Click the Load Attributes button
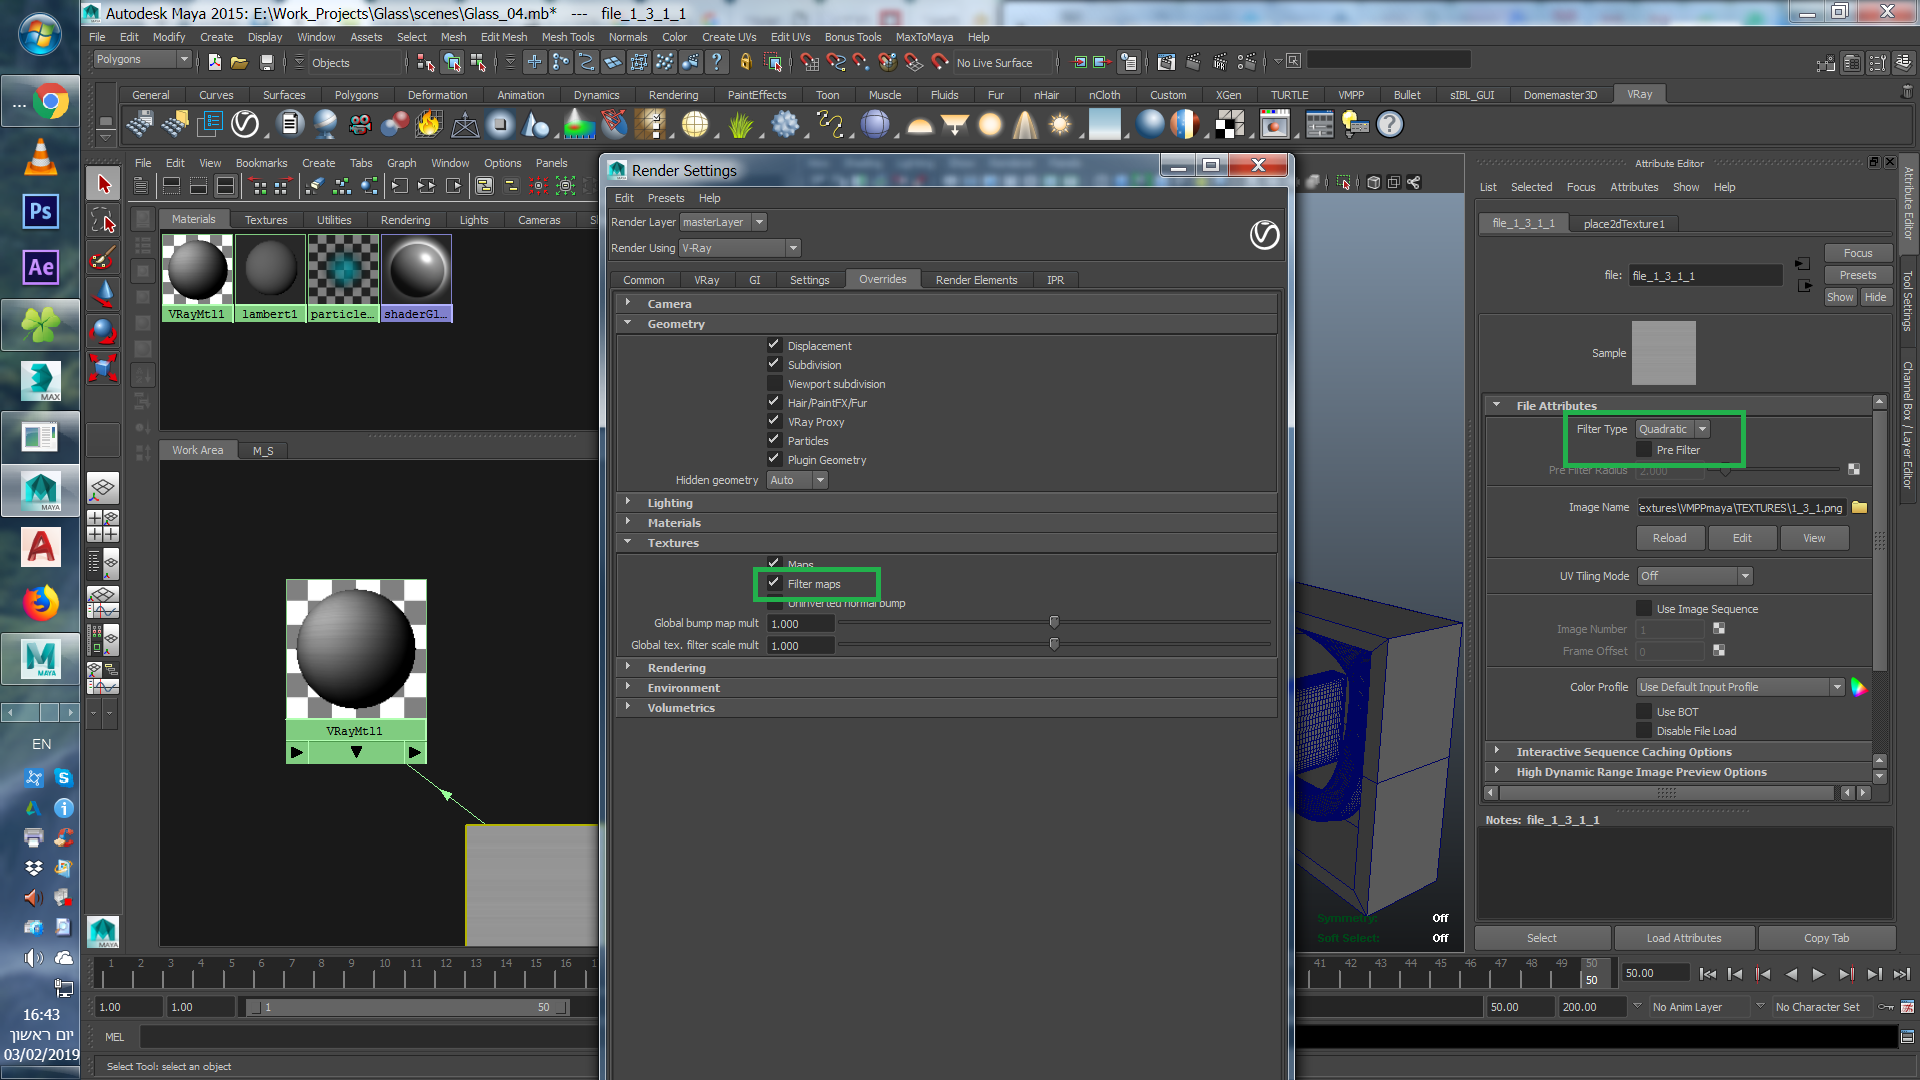The width and height of the screenshot is (1920, 1080). coord(1683,938)
